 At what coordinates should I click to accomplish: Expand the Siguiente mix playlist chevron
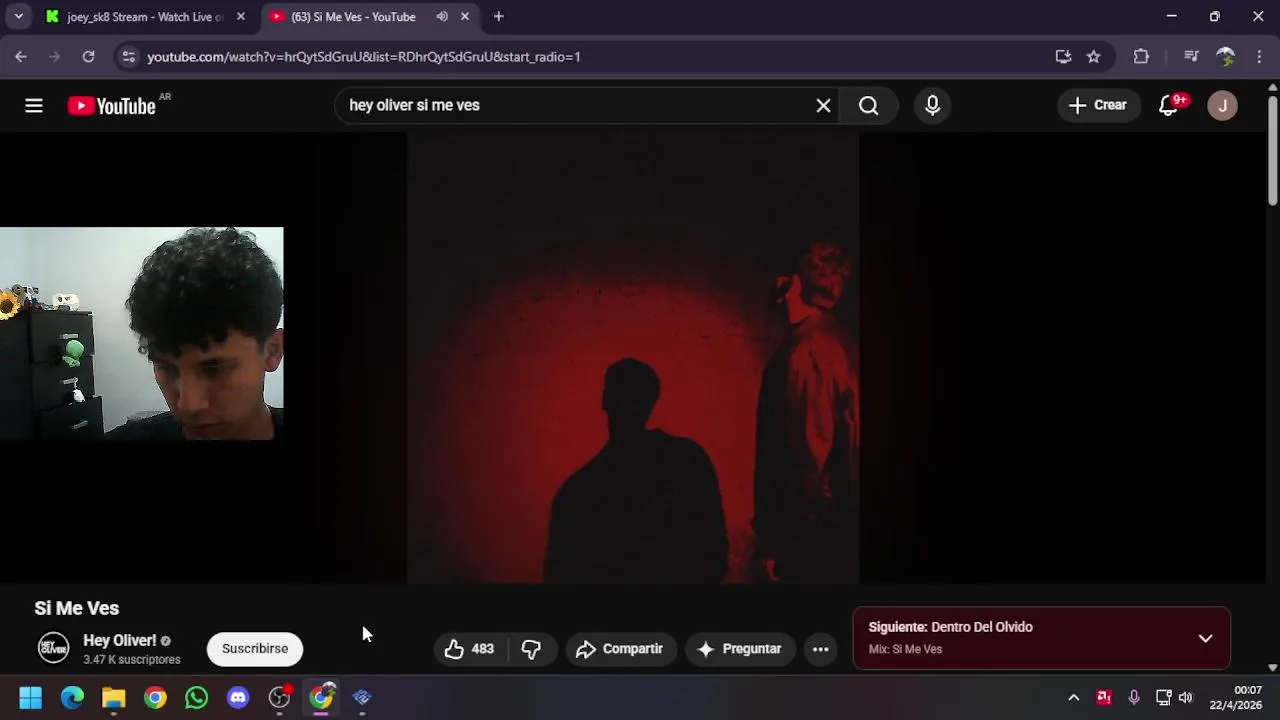point(1205,638)
